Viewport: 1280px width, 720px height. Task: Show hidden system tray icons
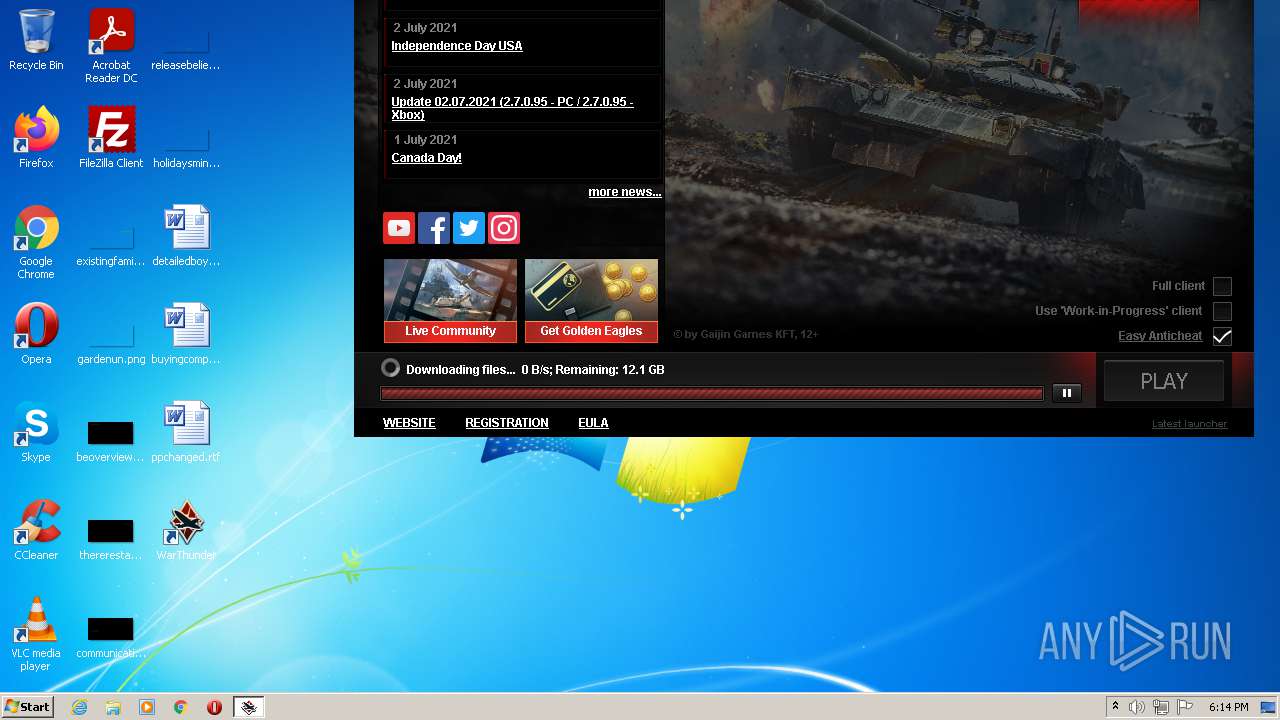pos(1115,707)
